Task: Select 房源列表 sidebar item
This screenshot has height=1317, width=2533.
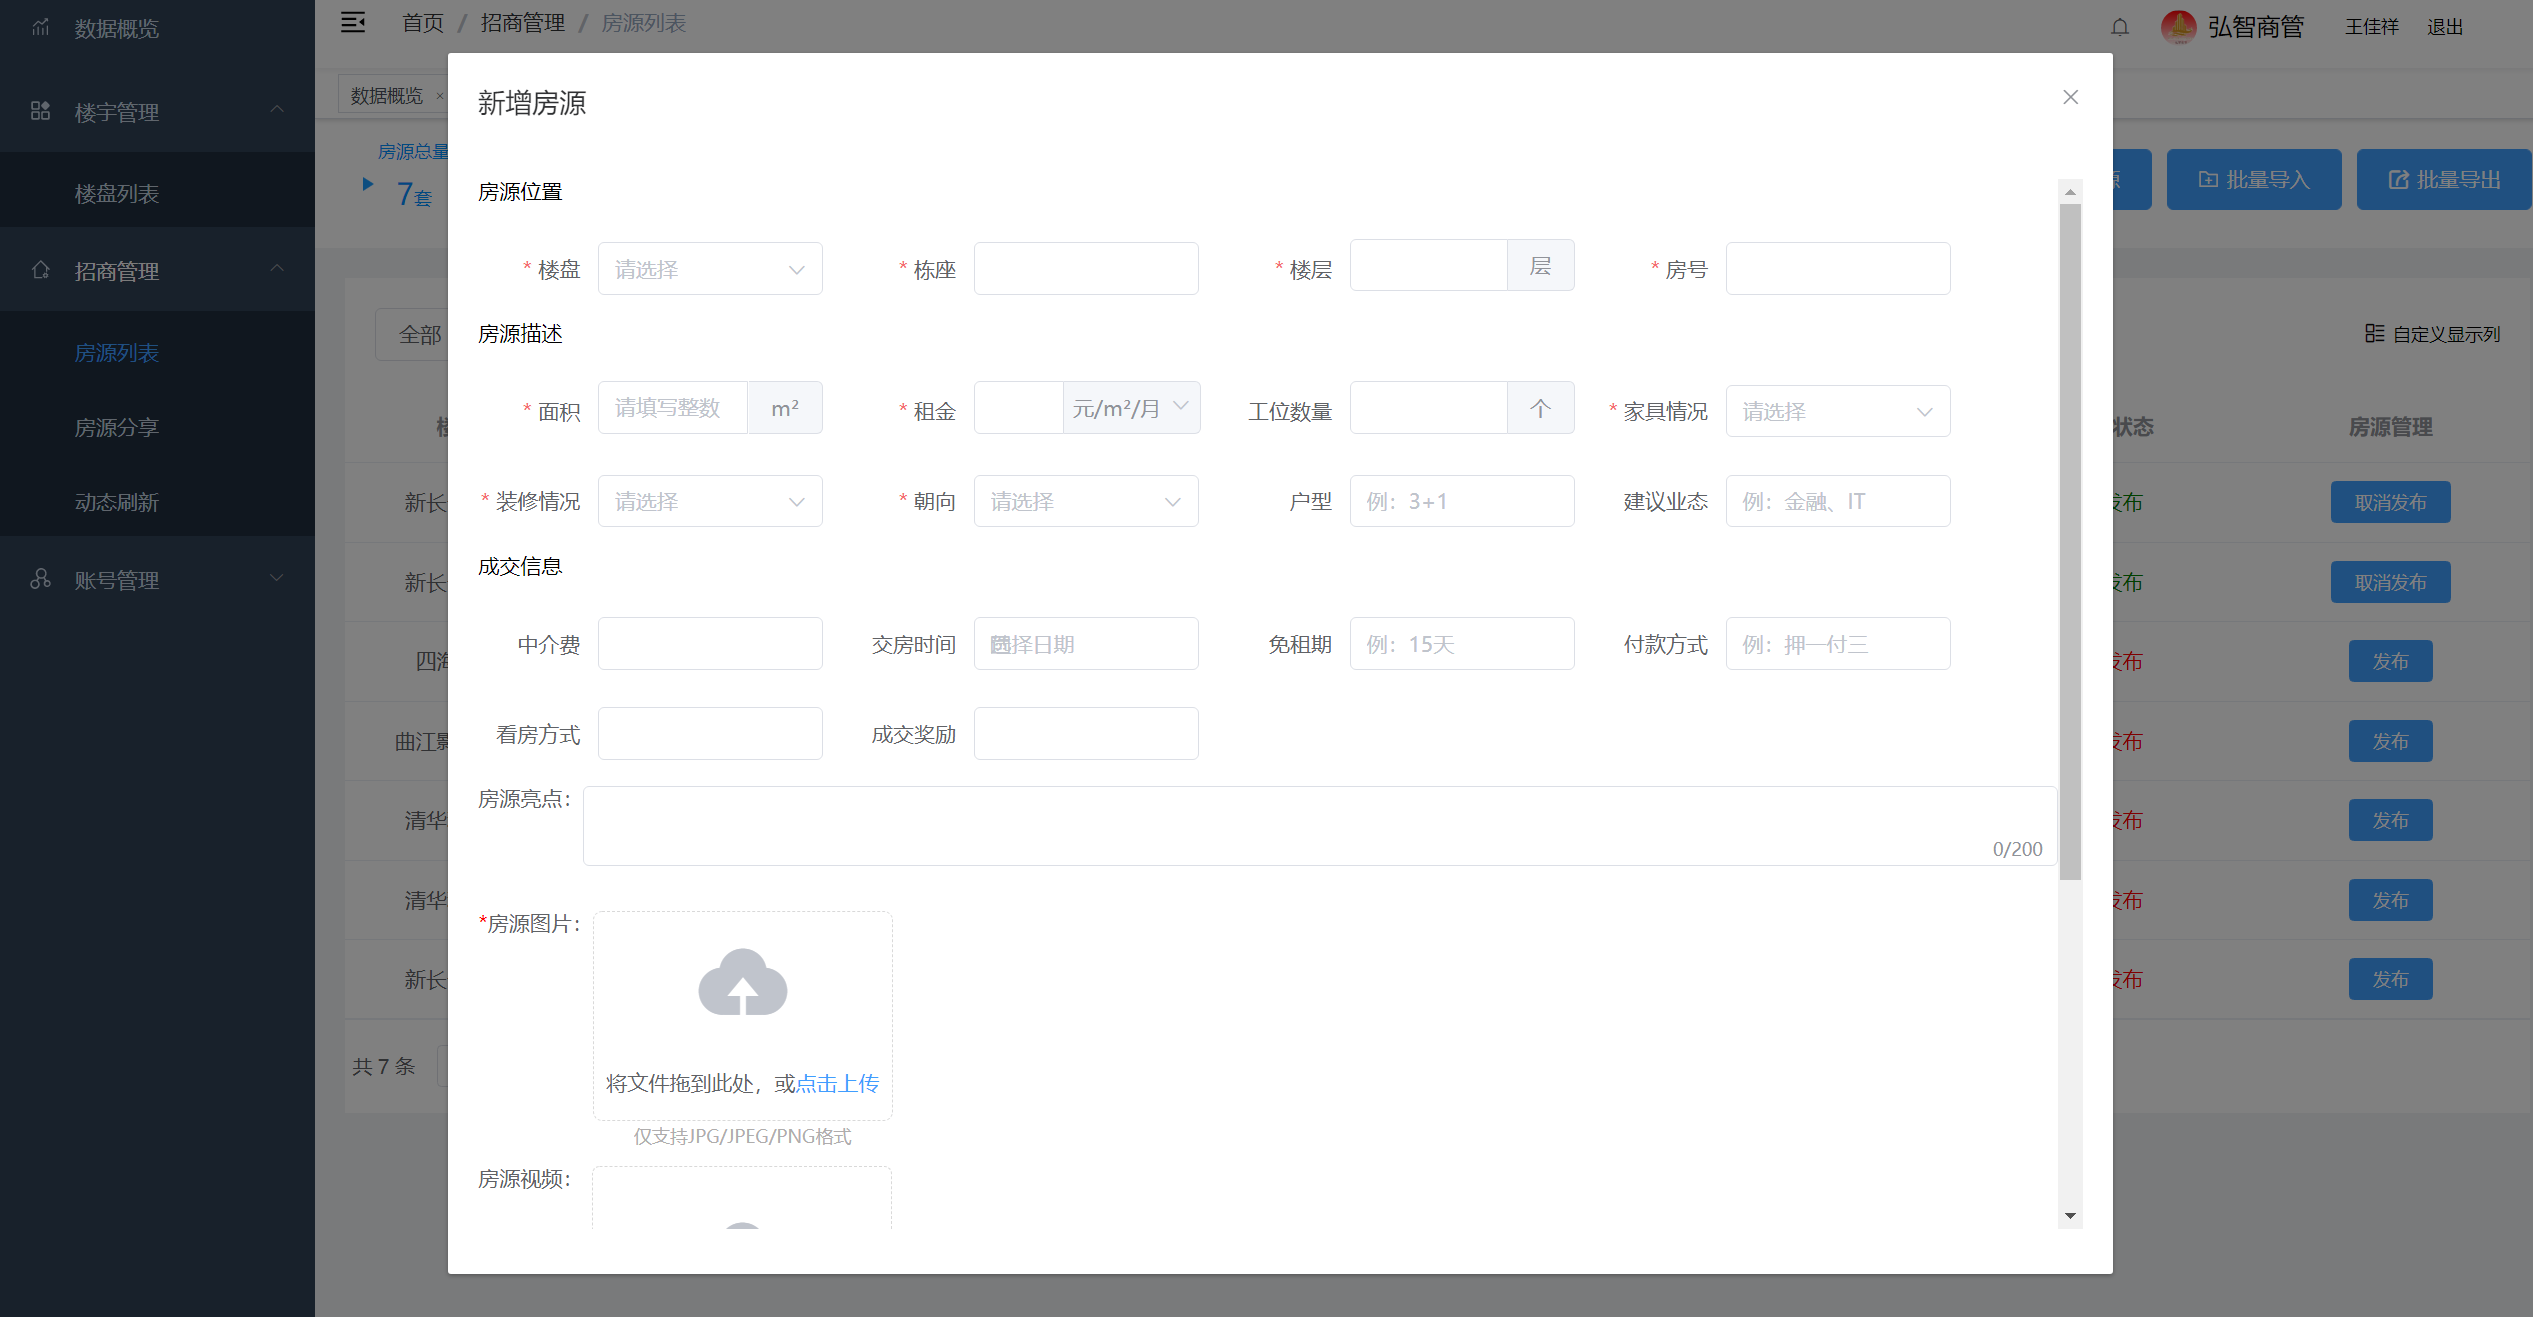Action: 157,353
